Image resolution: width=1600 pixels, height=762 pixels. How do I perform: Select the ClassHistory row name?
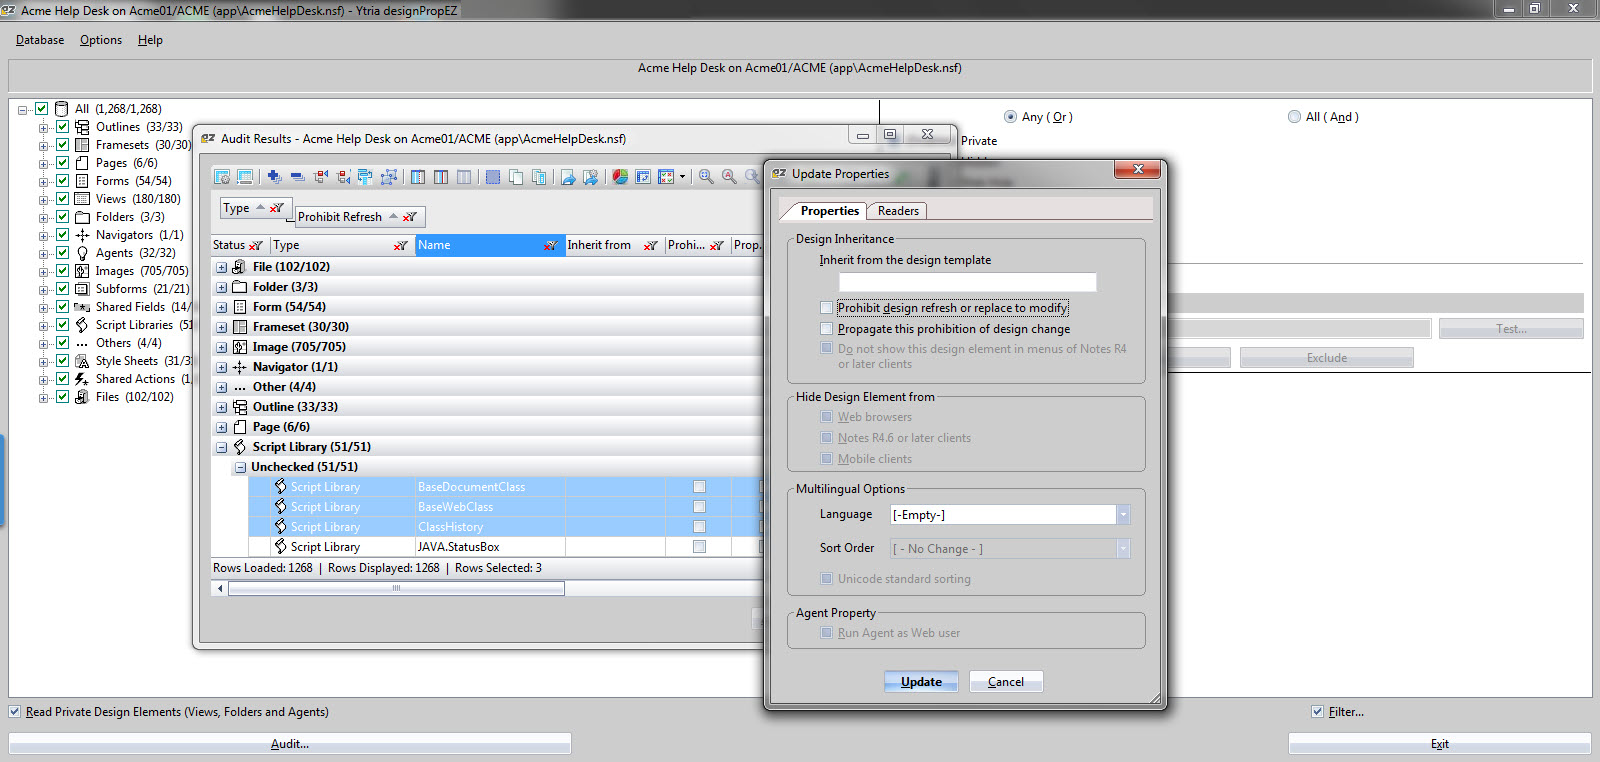(x=450, y=527)
